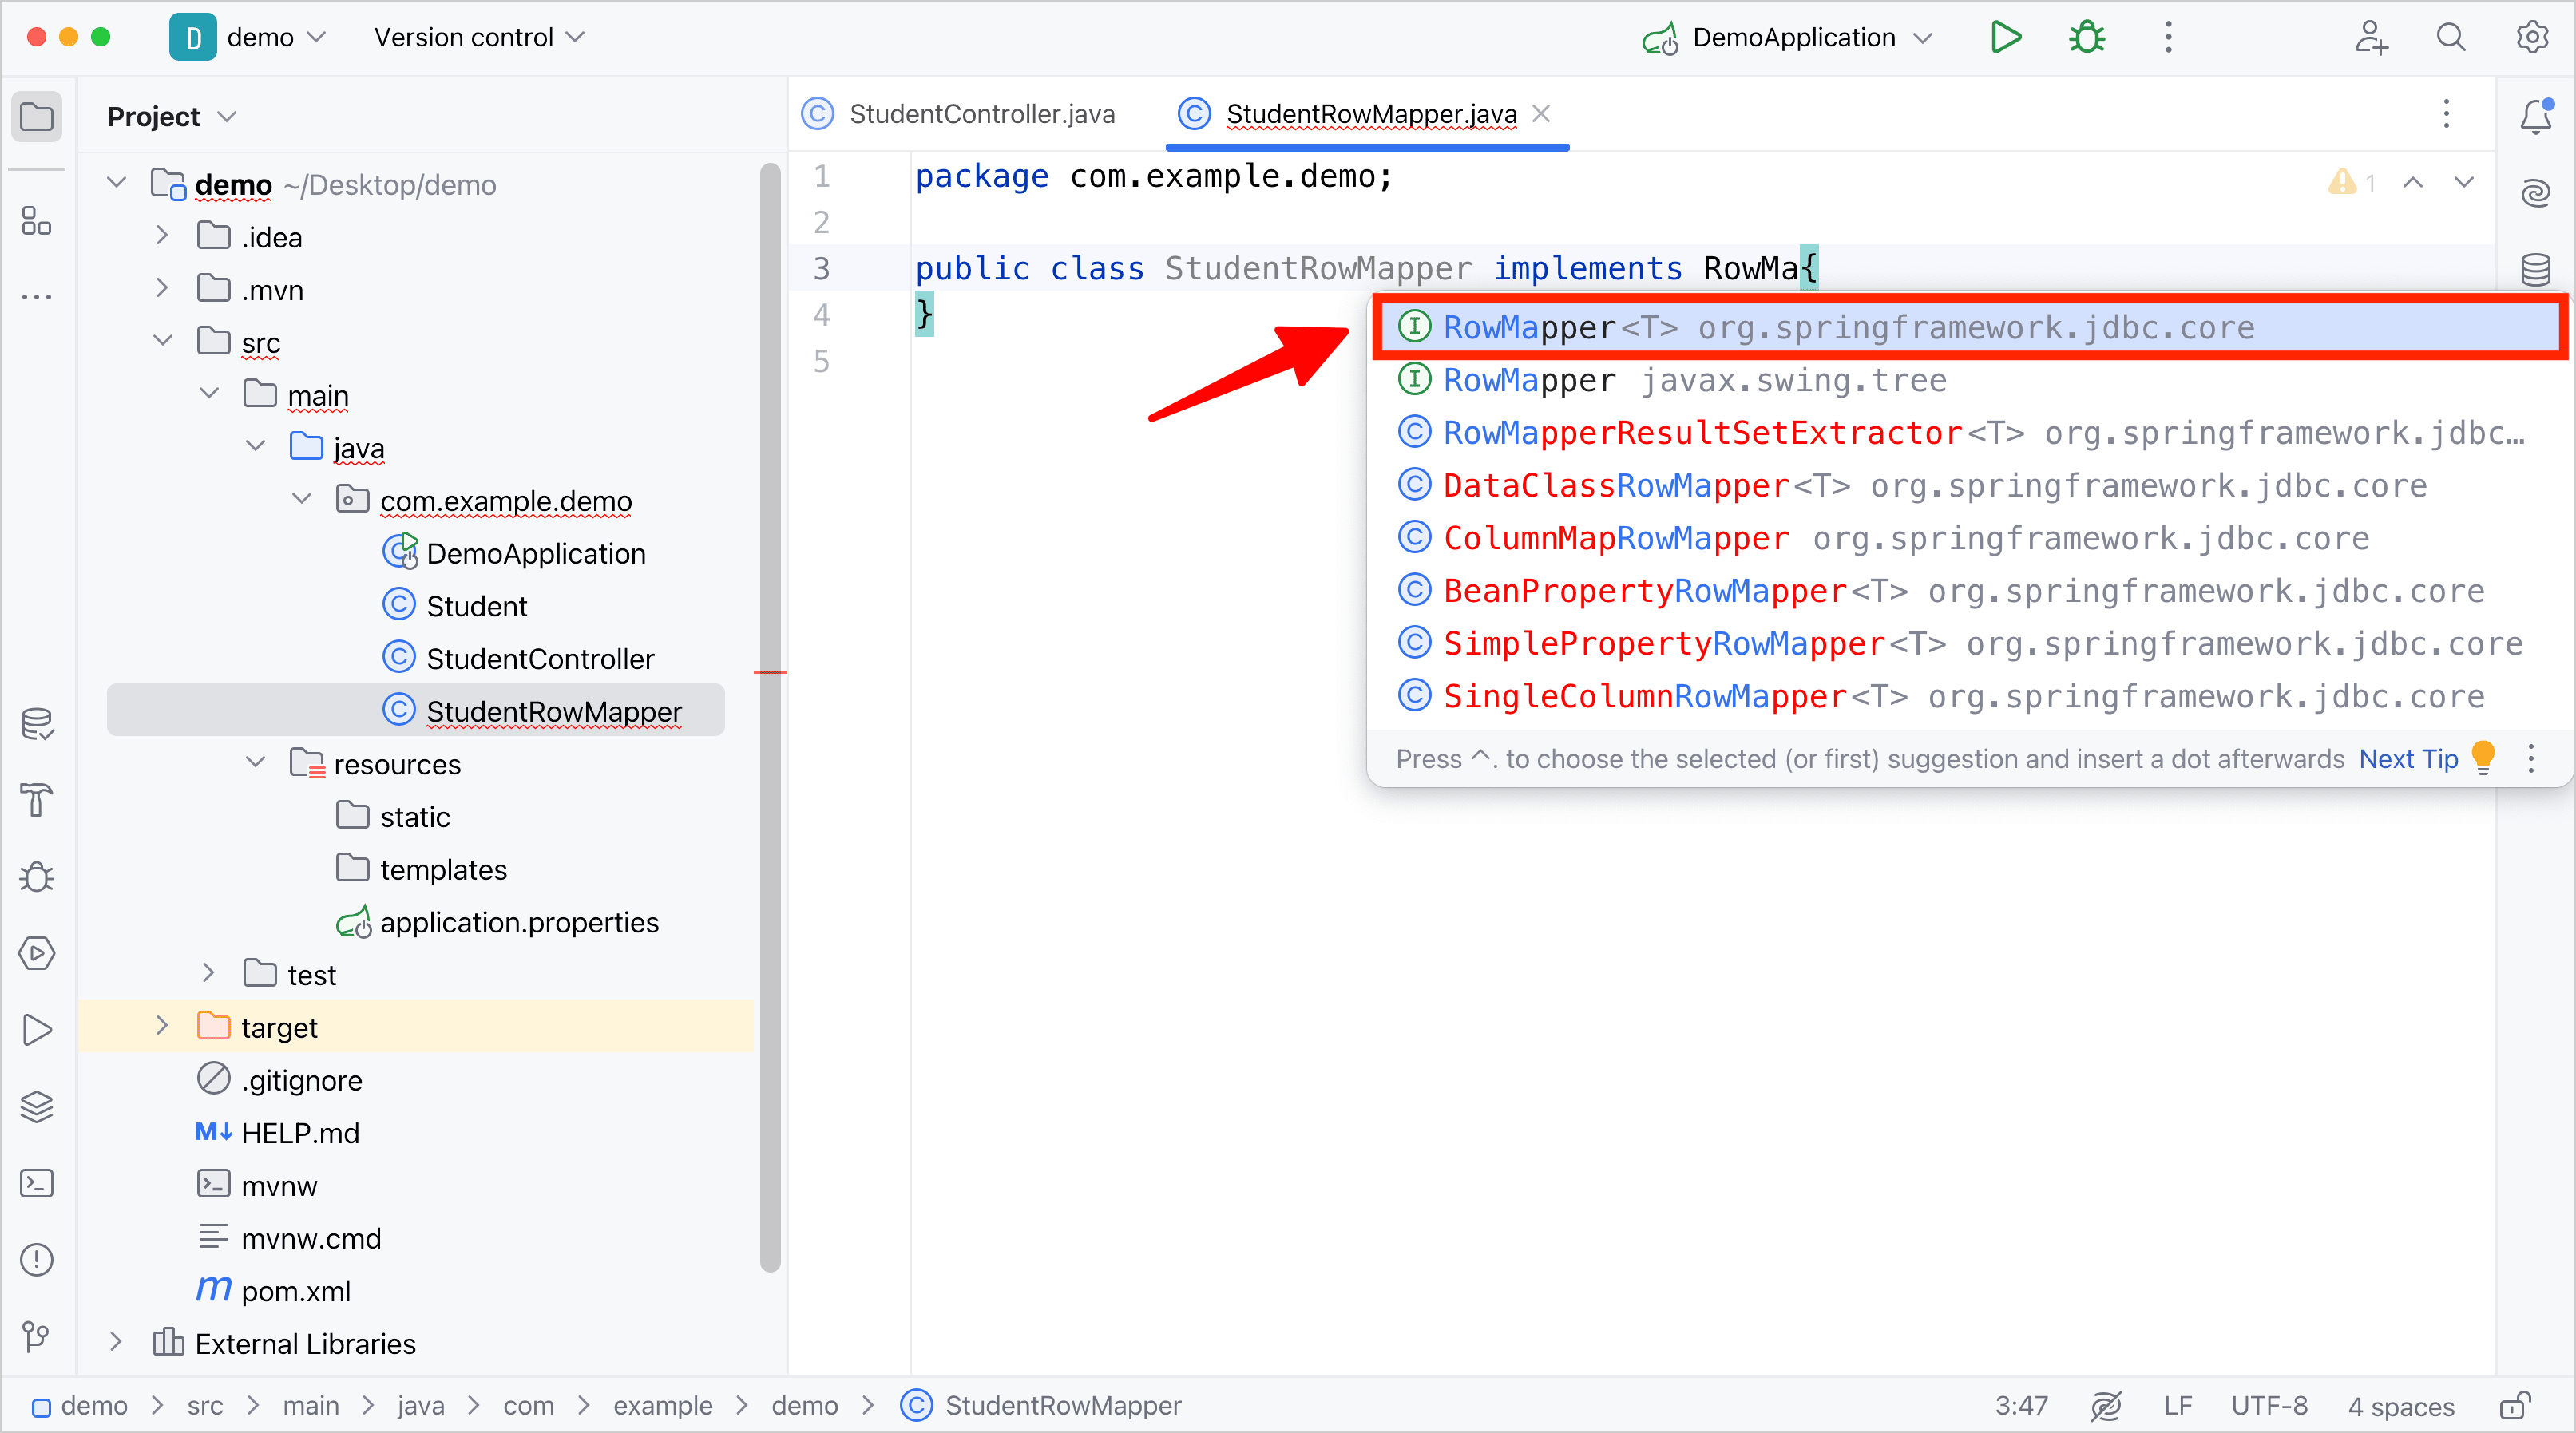The image size is (2576, 1433).
Task: Open completion popup options menu
Action: click(x=2531, y=759)
